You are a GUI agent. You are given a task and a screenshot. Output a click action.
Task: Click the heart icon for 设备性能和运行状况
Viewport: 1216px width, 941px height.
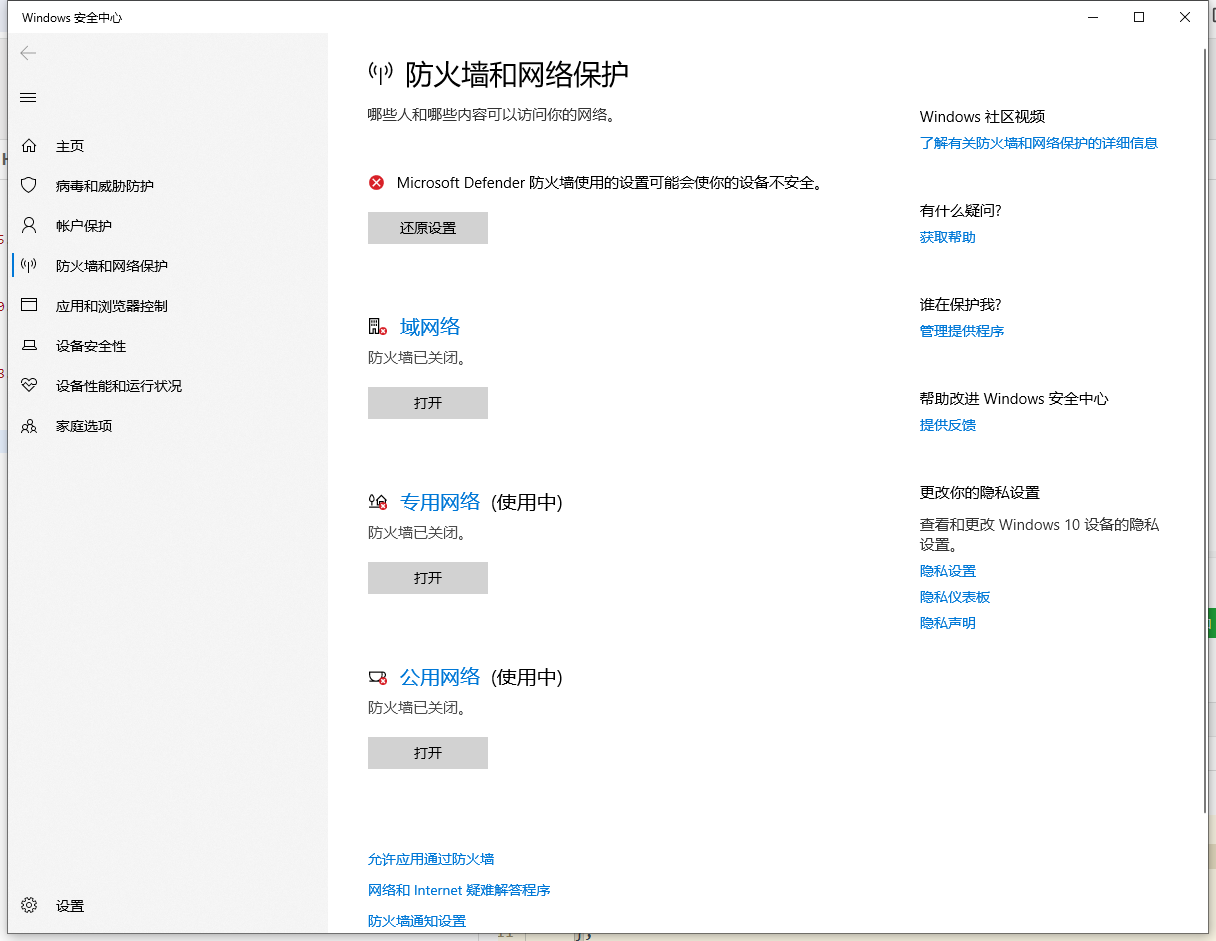coord(29,386)
